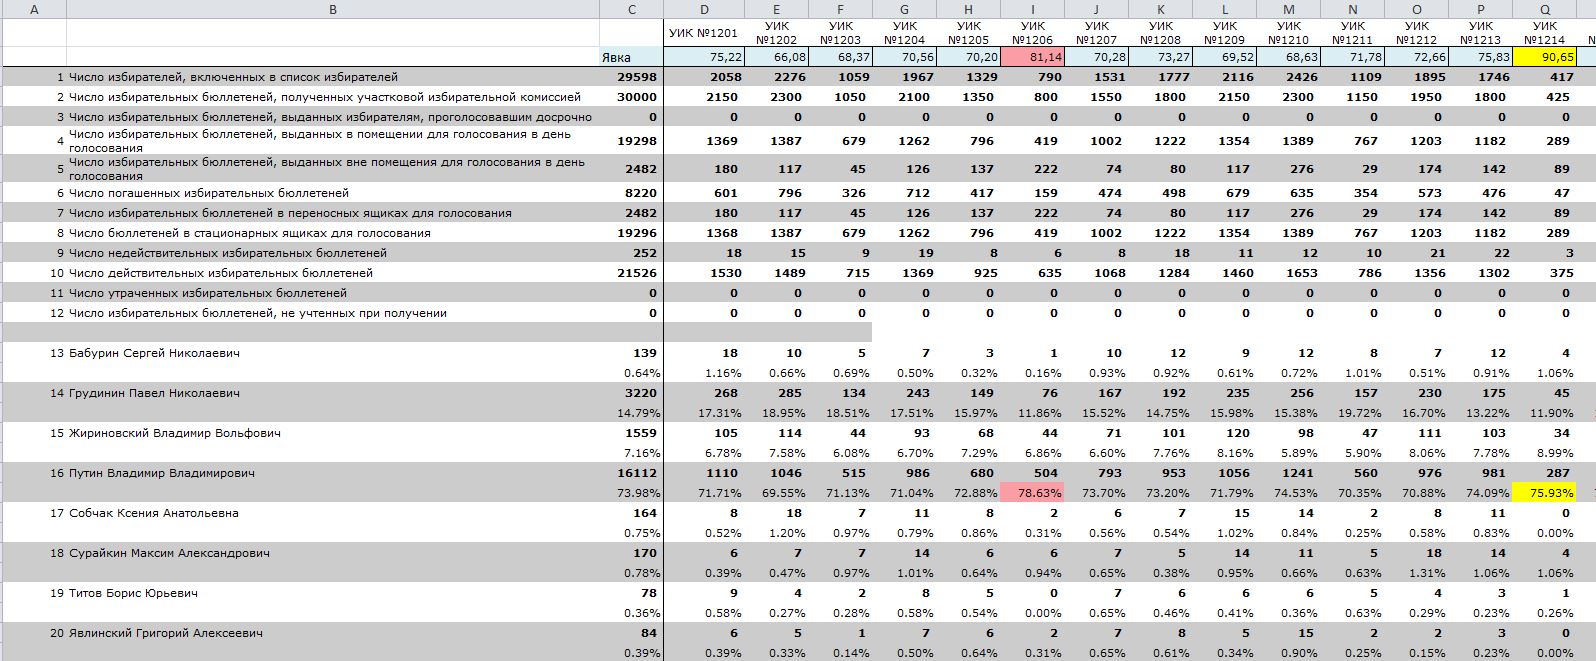The width and height of the screenshot is (1596, 661).
Task: Click candidate name Грудинин Павел Николаевич
Action: [154, 393]
